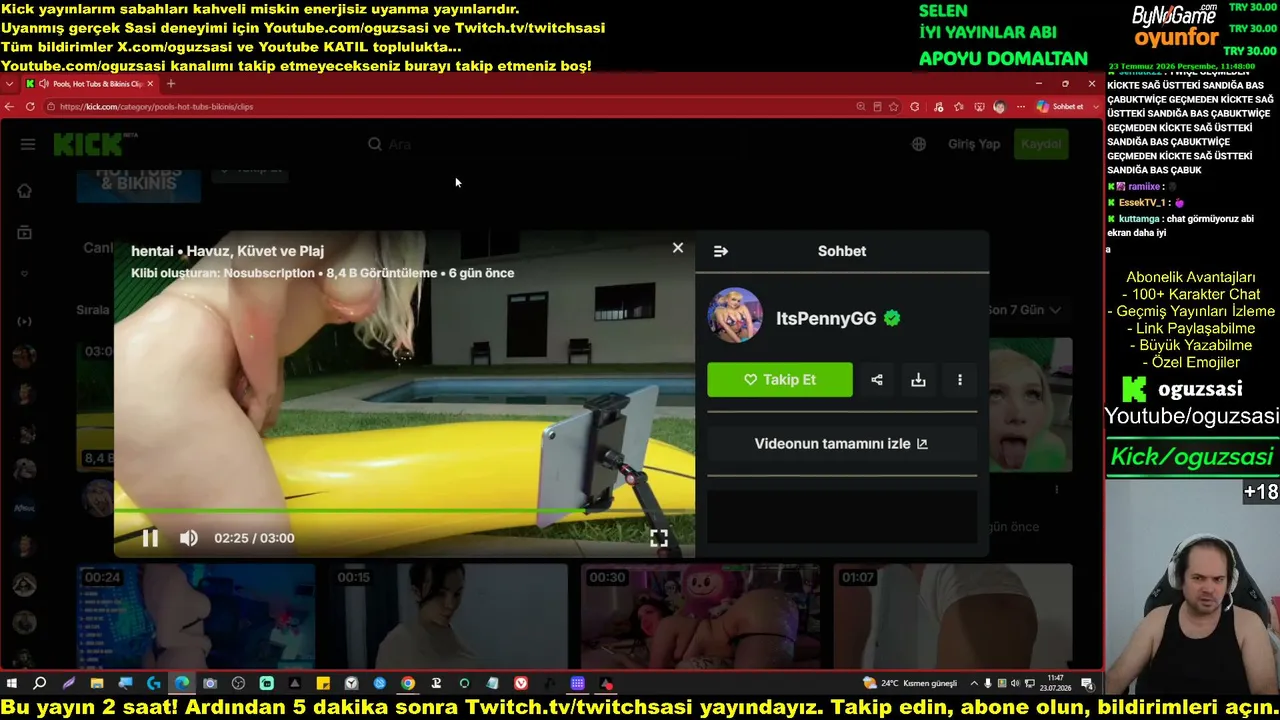Image resolution: width=1280 pixels, height=720 pixels.
Task: Open the ItsPennyGG channel name
Action: (826, 319)
